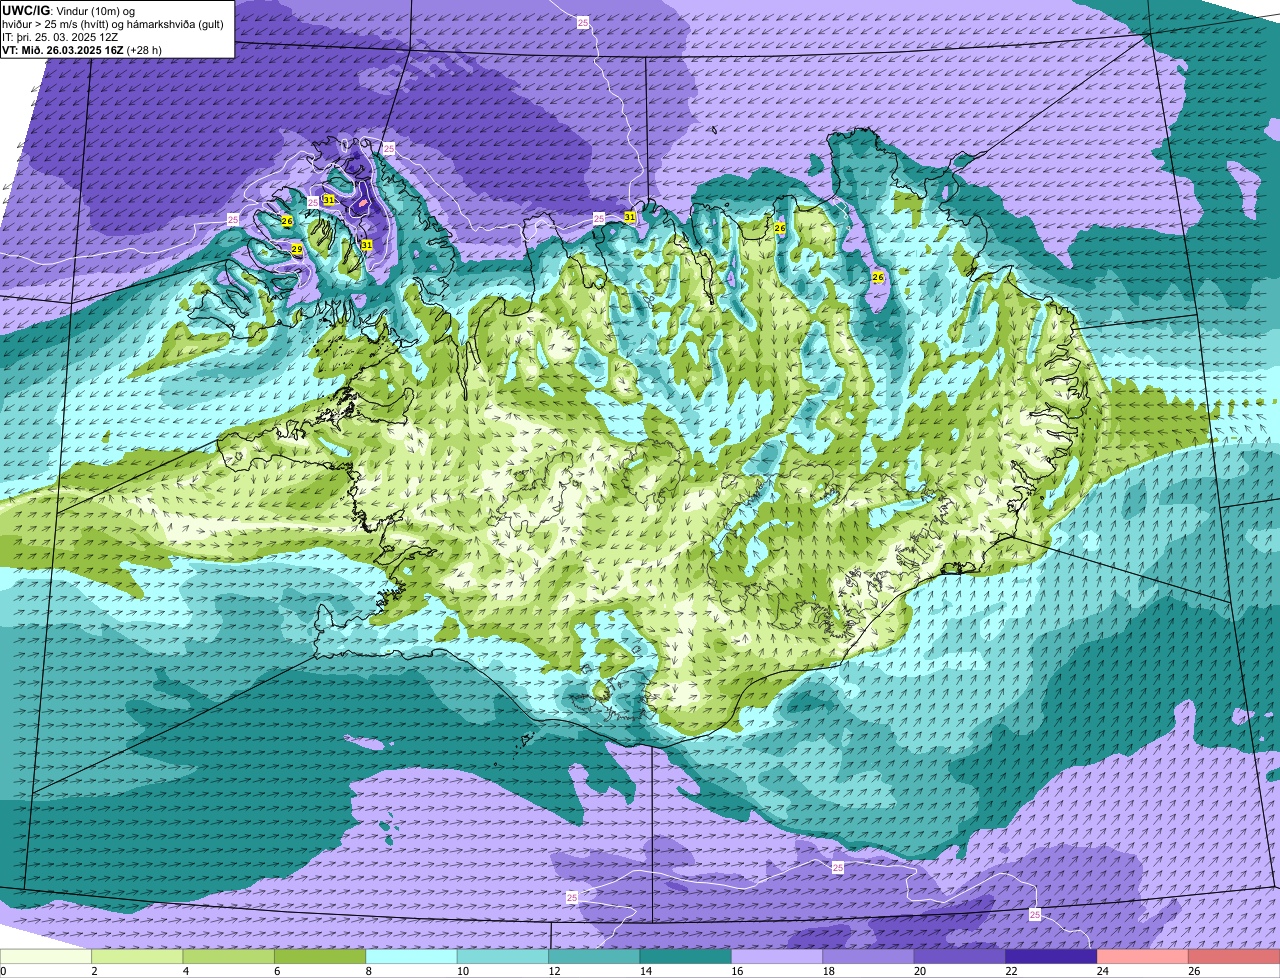Pick the 16–18 m/s lavender legend swatch
The image size is (1280, 978).
[777, 957]
